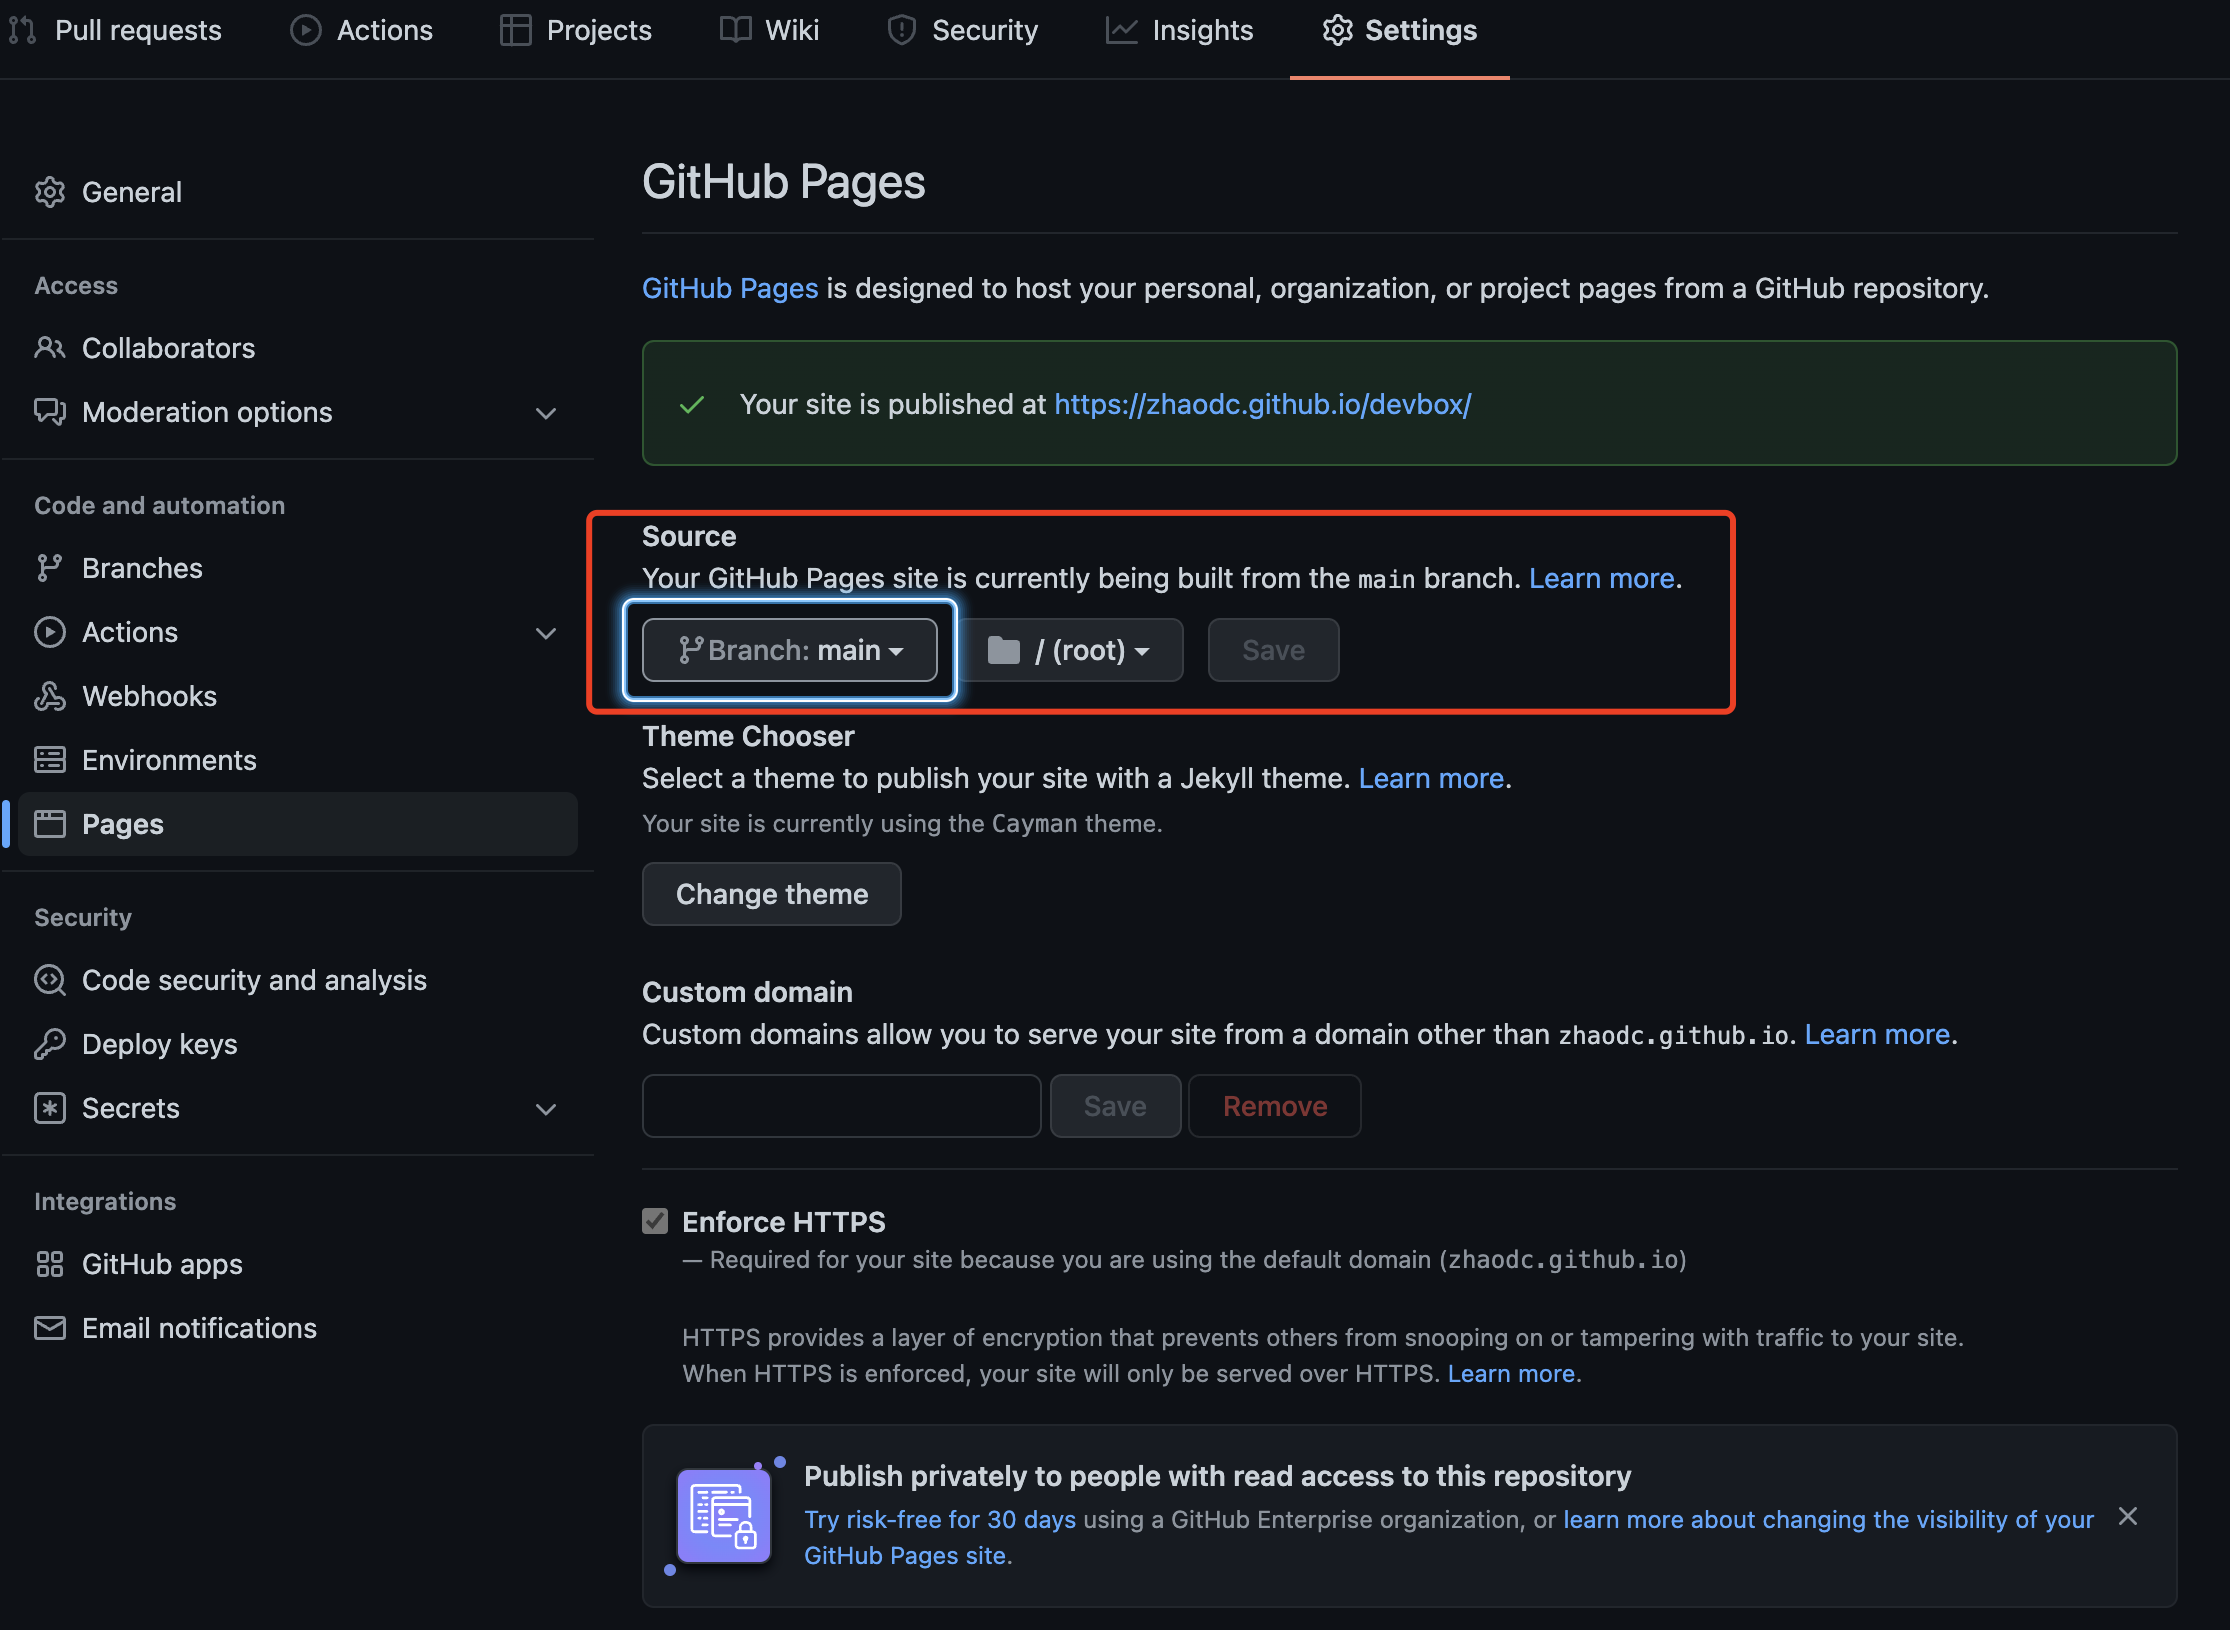Click Learn more in Custom domain section
The height and width of the screenshot is (1630, 2230).
pyautogui.click(x=1877, y=1034)
